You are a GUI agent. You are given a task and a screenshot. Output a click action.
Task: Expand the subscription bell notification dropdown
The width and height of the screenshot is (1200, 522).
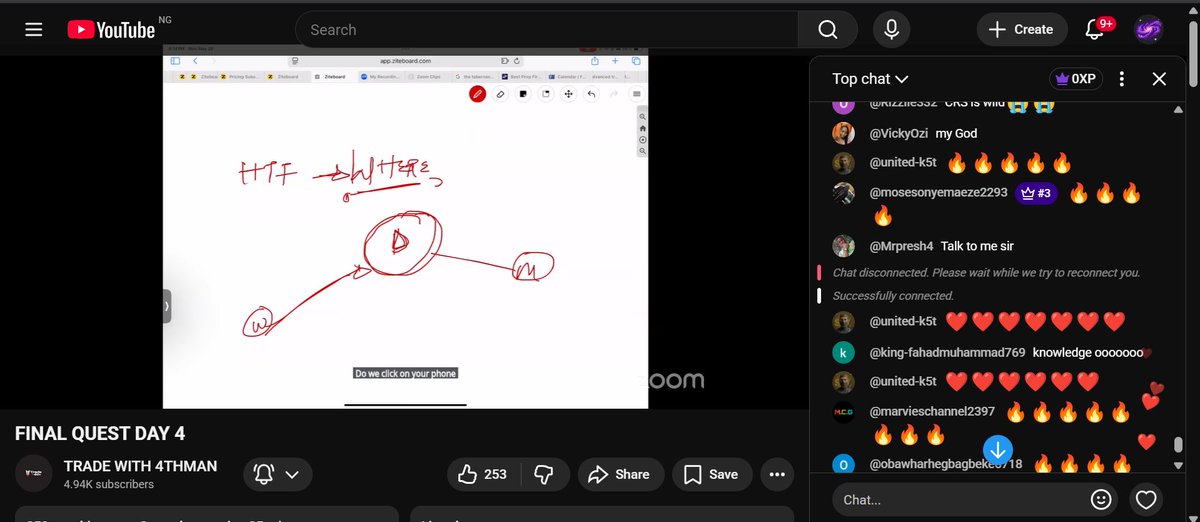point(276,474)
